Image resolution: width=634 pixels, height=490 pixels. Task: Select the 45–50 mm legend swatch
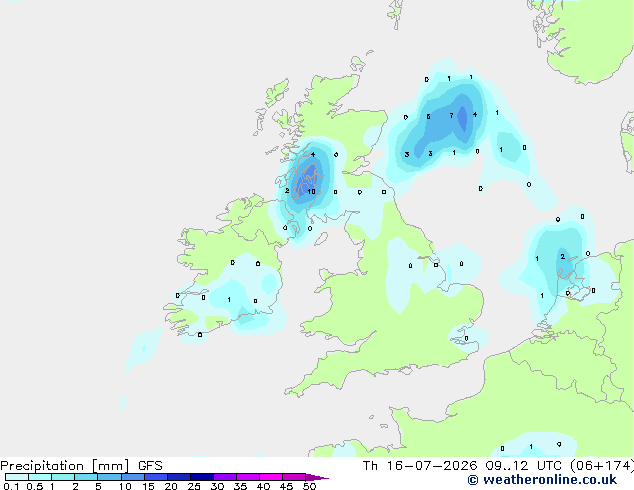[294, 477]
